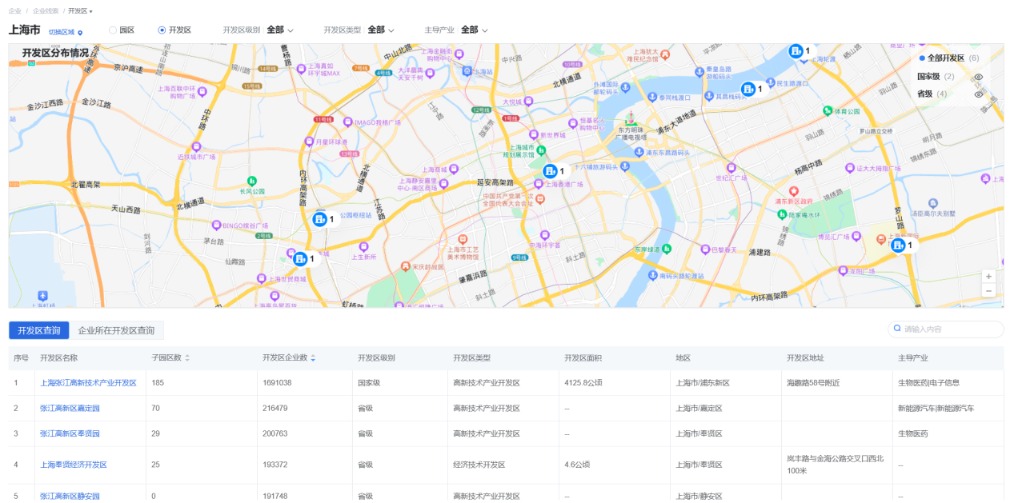Open the 上海张江高新技术产业开发区 link
The image size is (1014, 503).
88,383
